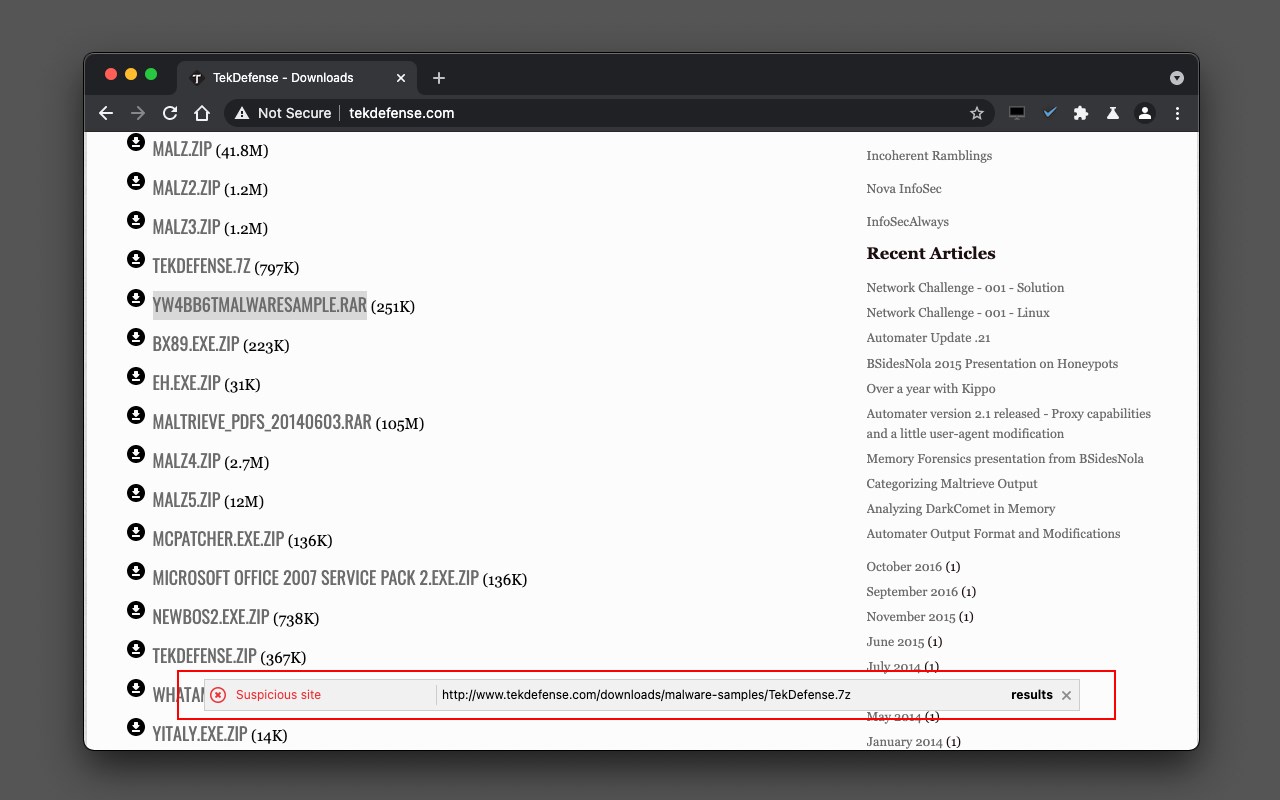
Task: Click the home button icon
Action: click(202, 113)
